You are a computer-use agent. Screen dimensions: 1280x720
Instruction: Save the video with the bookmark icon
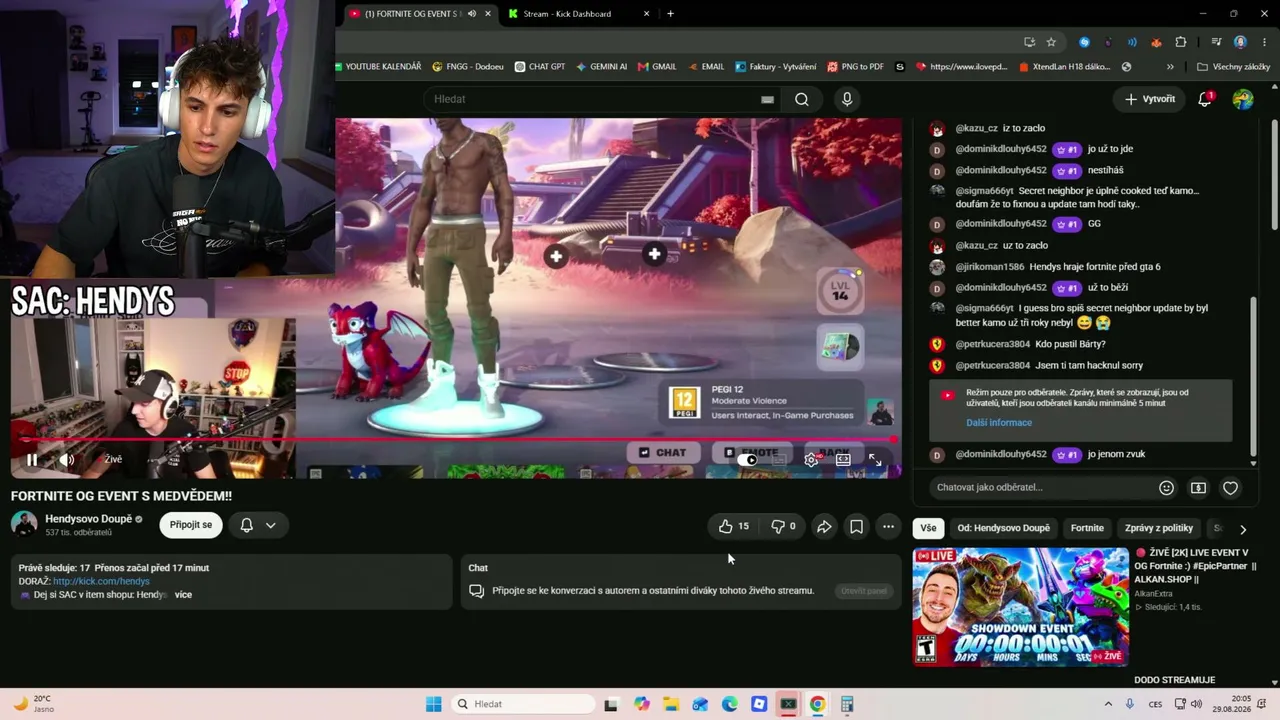856,526
